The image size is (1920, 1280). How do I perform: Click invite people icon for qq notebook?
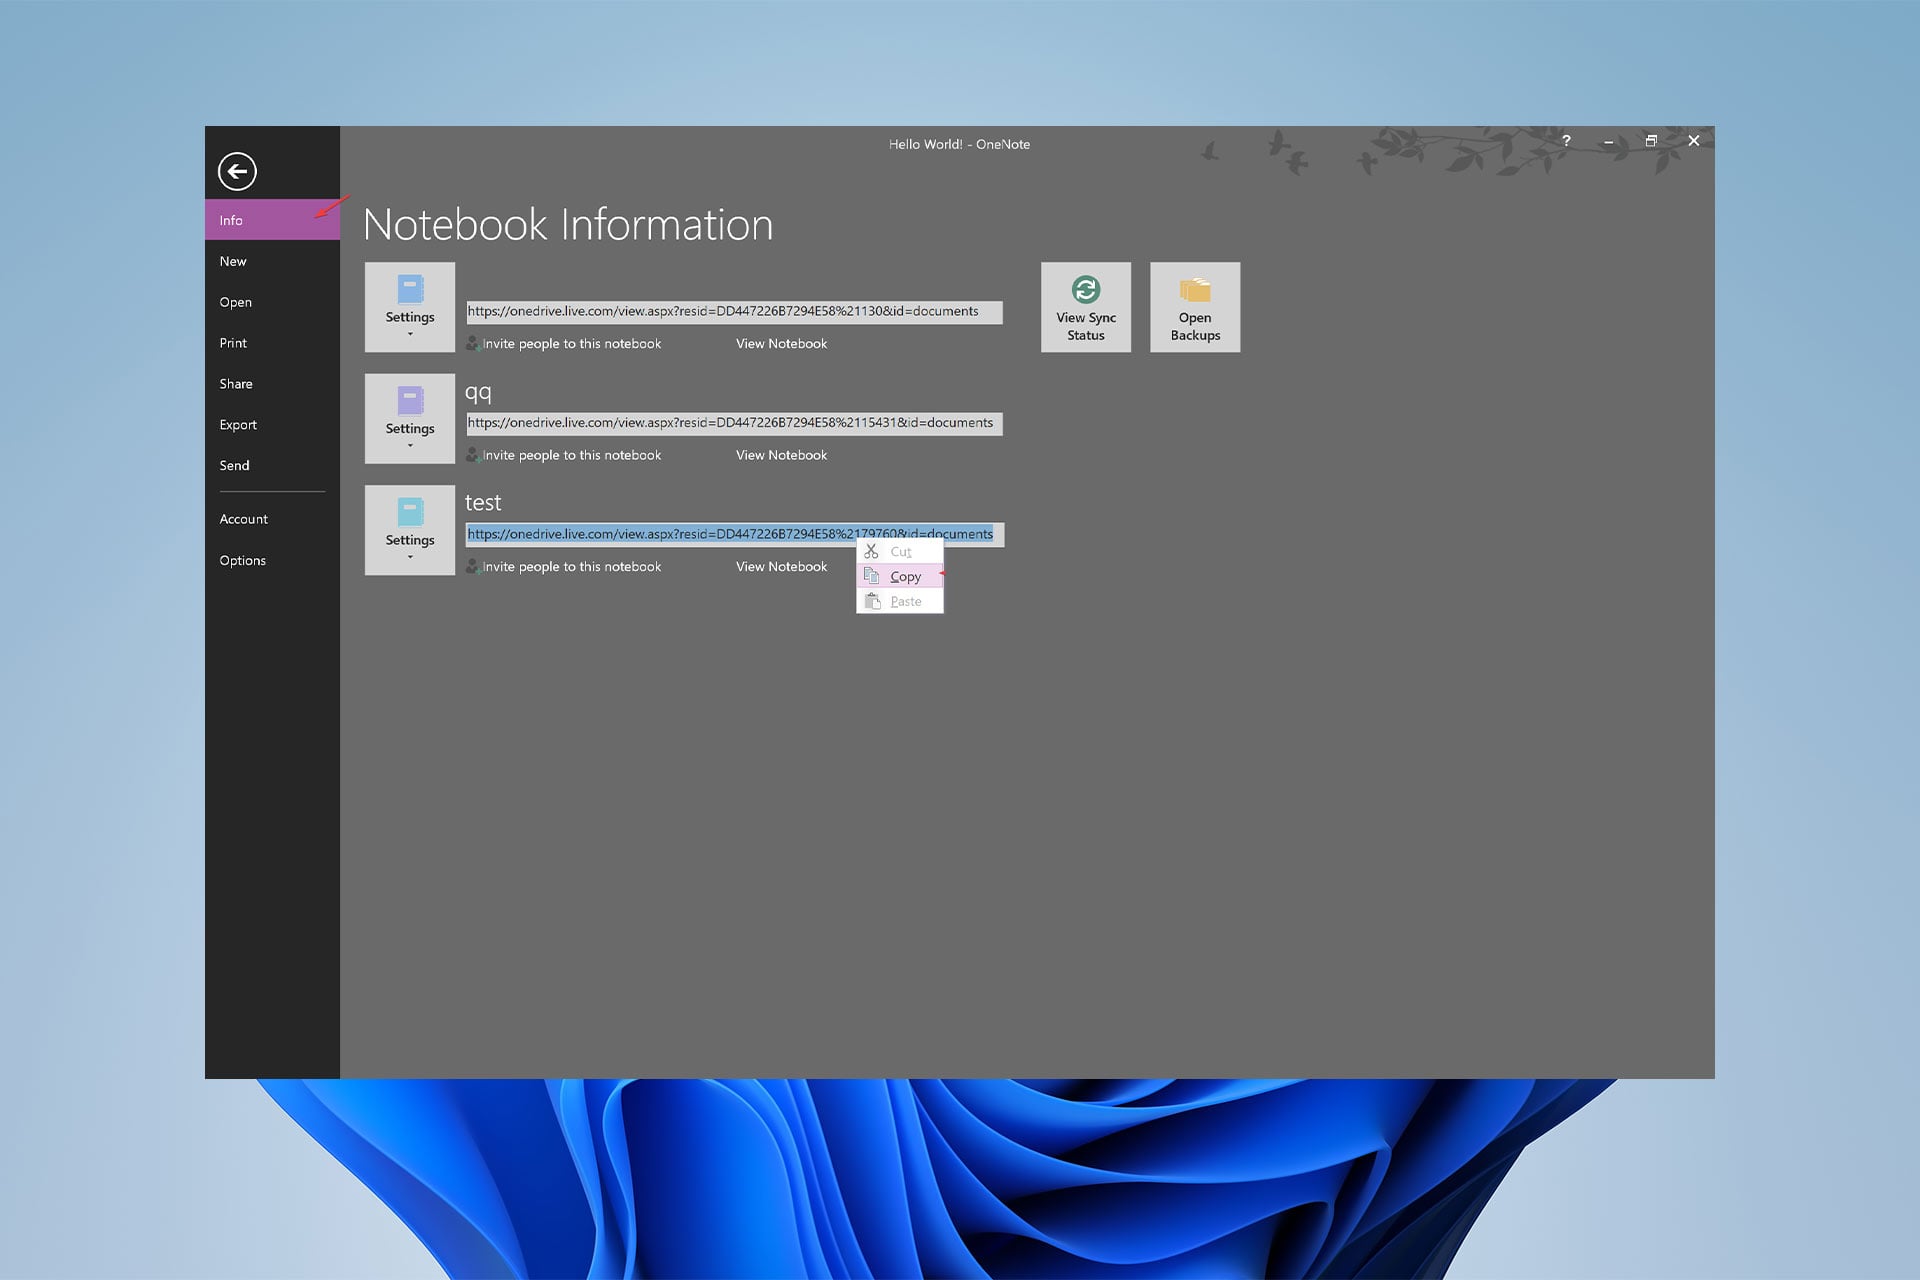473,455
